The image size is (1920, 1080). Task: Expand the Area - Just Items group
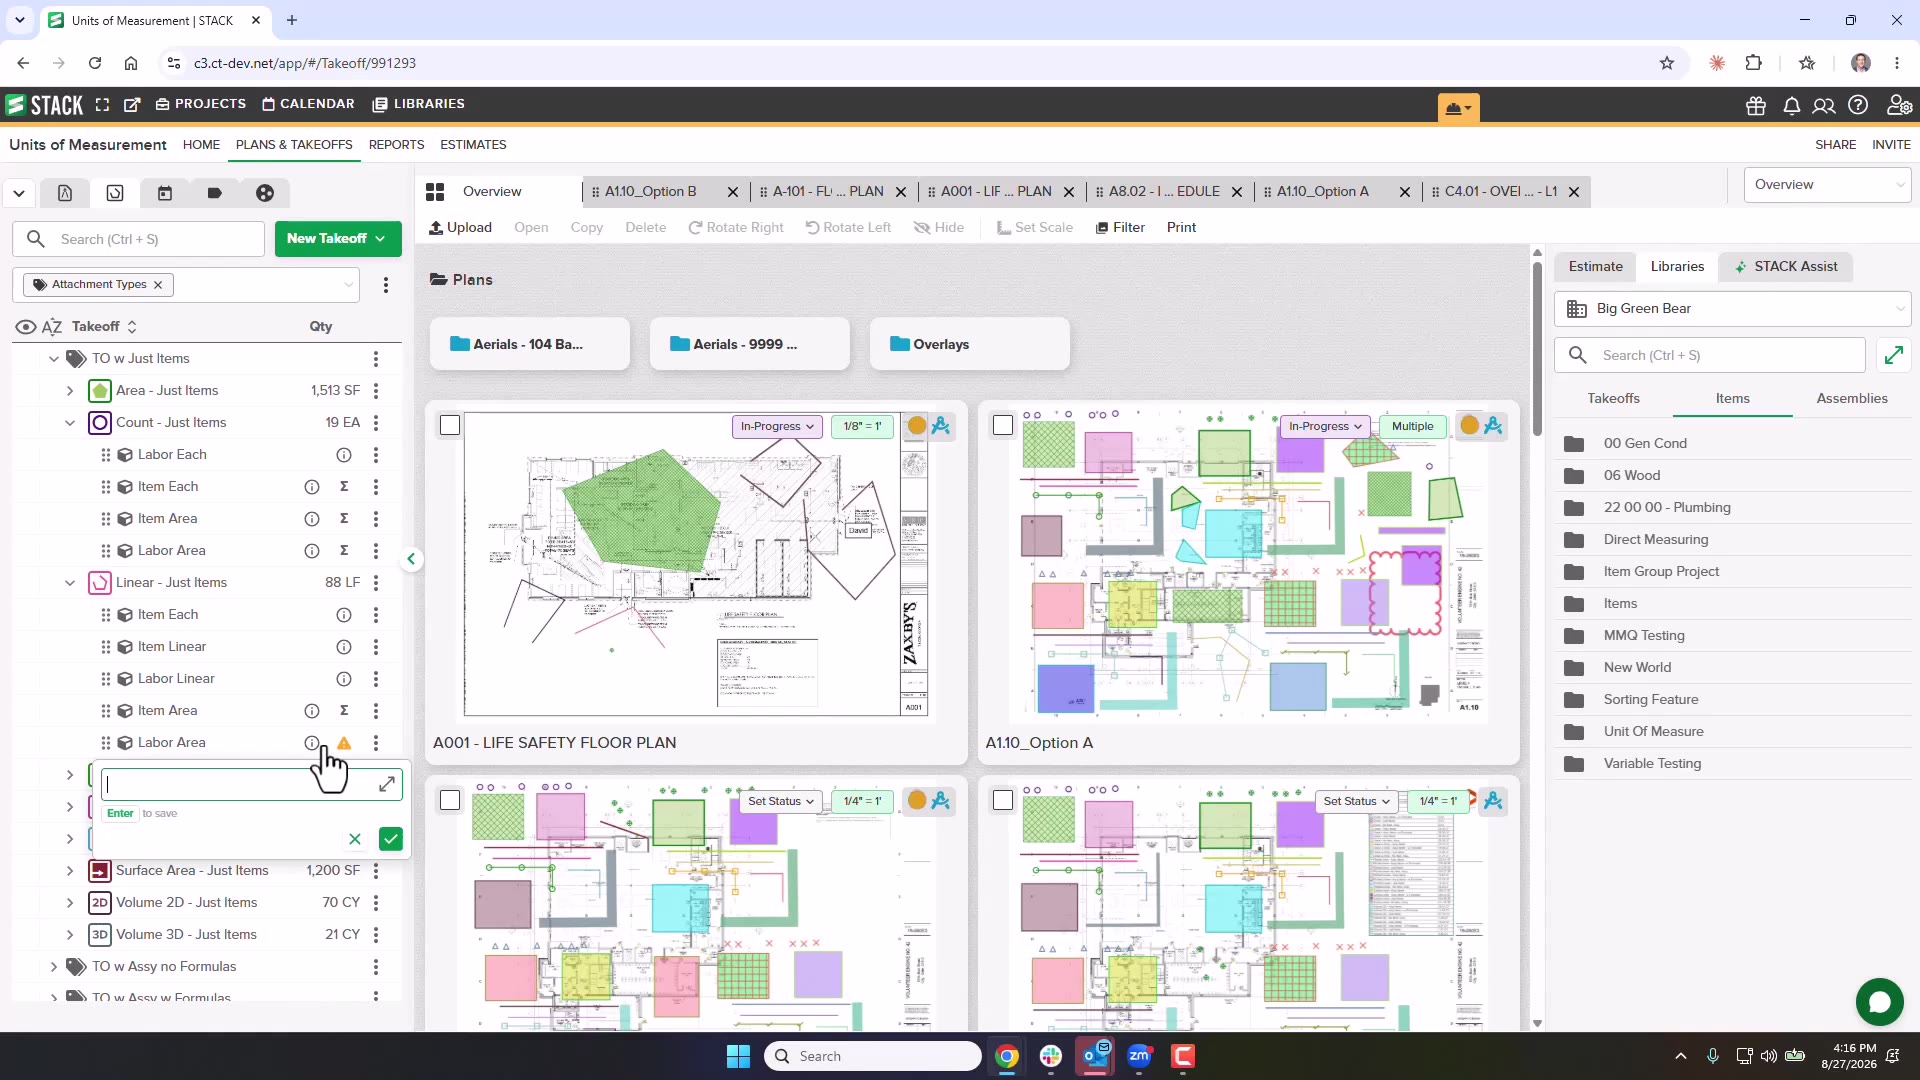coord(70,391)
